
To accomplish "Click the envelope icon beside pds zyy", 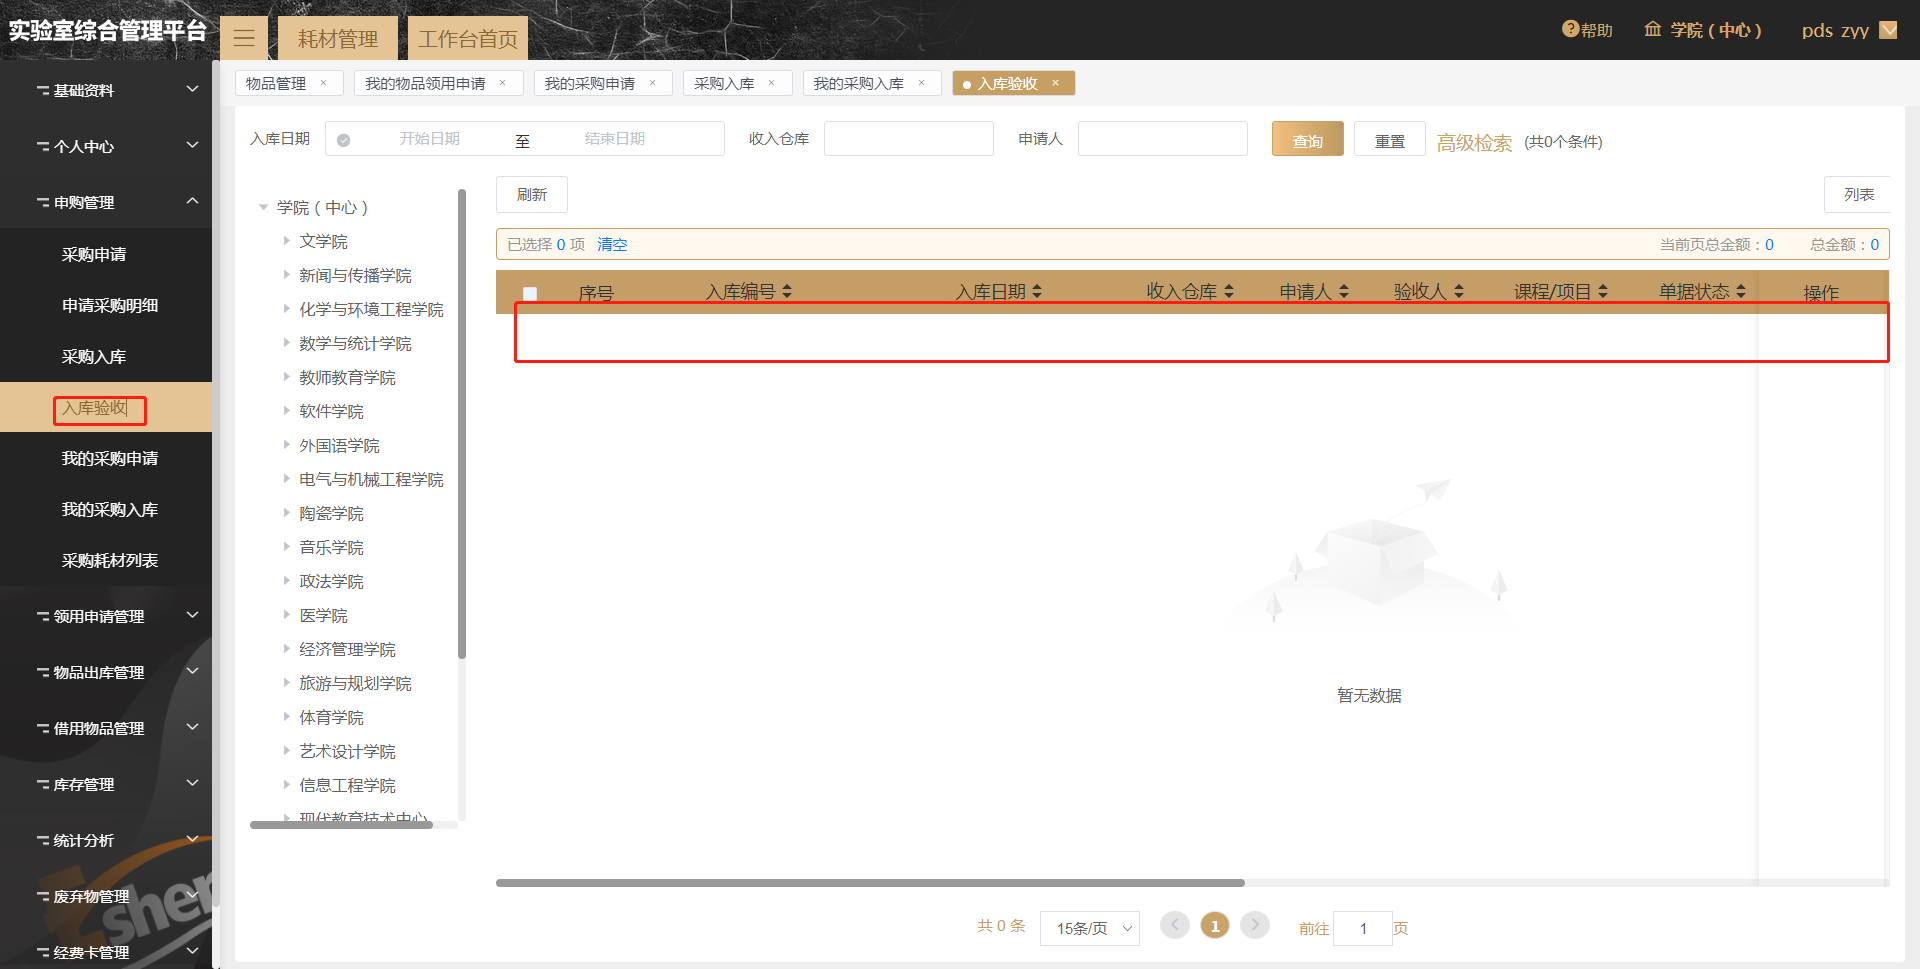I will [x=1888, y=30].
